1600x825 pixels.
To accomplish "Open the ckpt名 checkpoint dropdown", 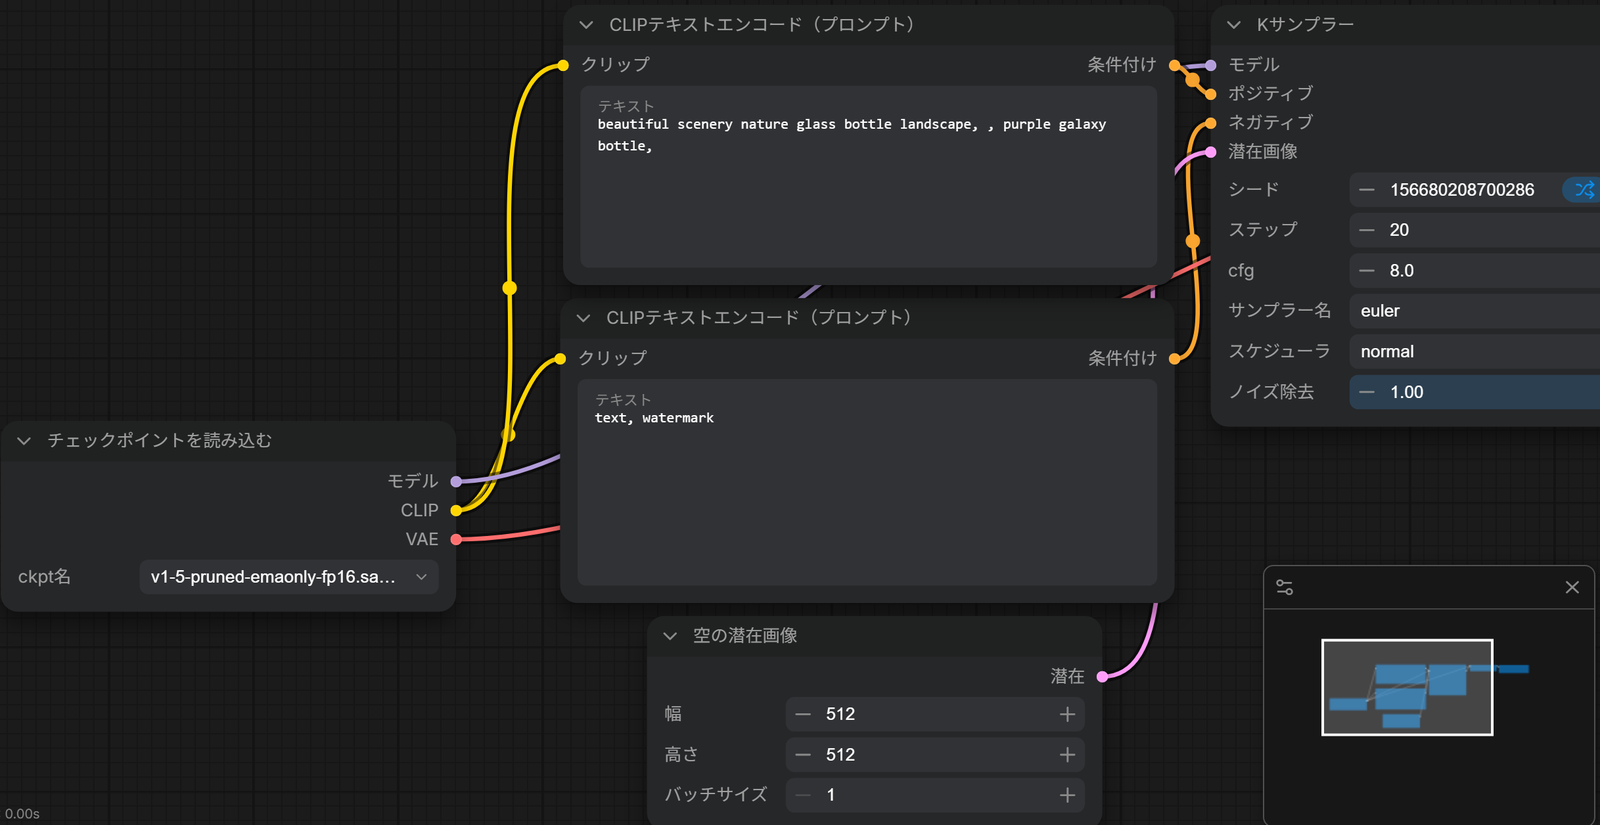I will tap(289, 577).
